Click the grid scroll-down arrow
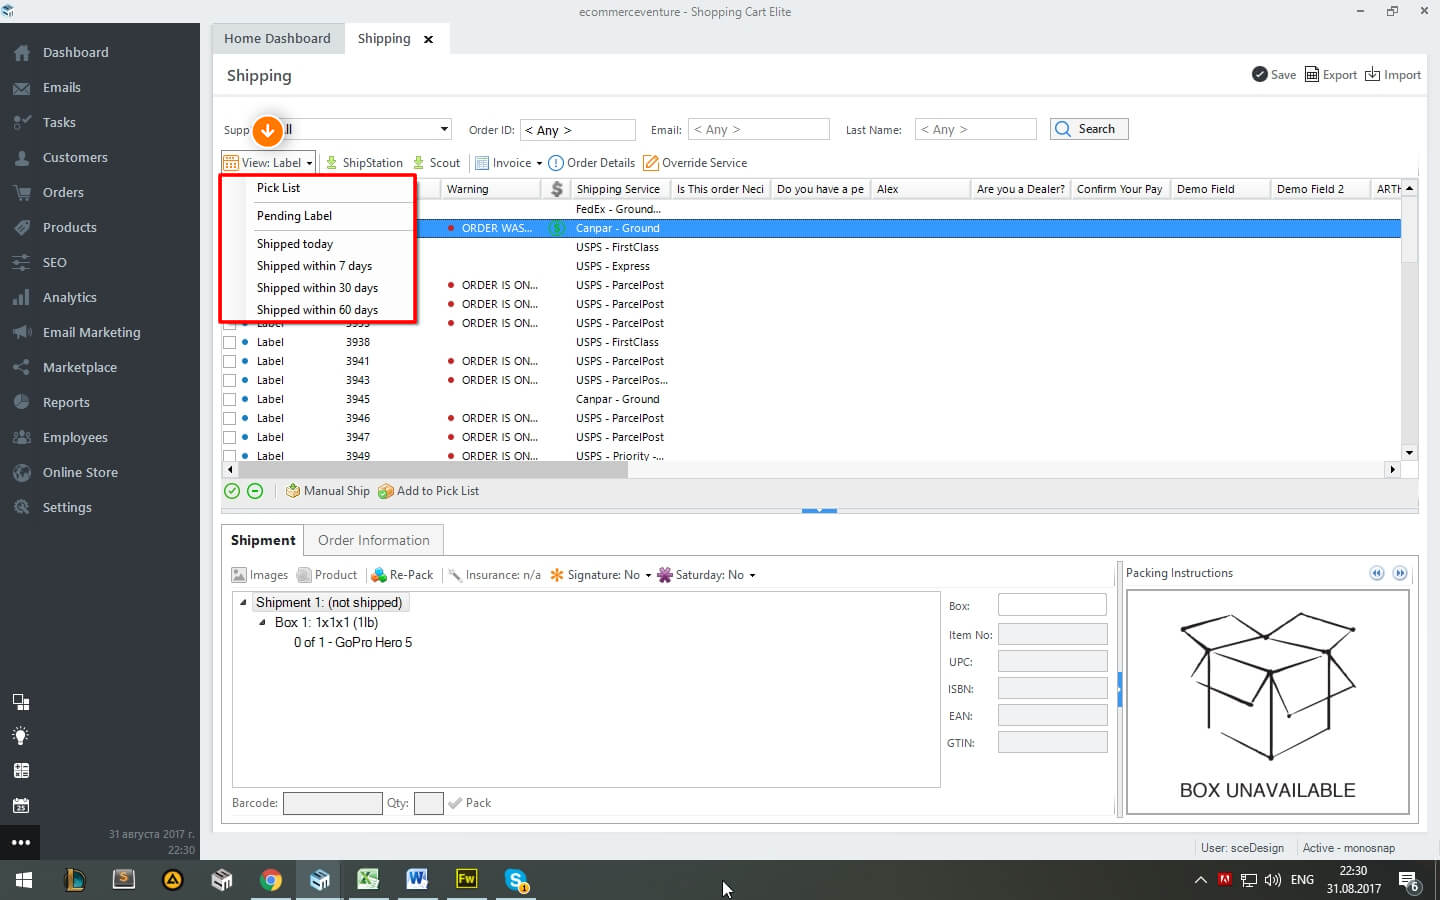 click(x=1409, y=453)
